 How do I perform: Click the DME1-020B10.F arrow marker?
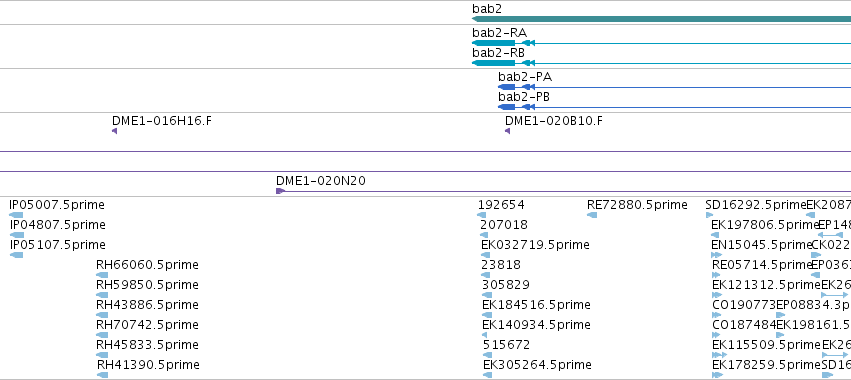coord(507,131)
